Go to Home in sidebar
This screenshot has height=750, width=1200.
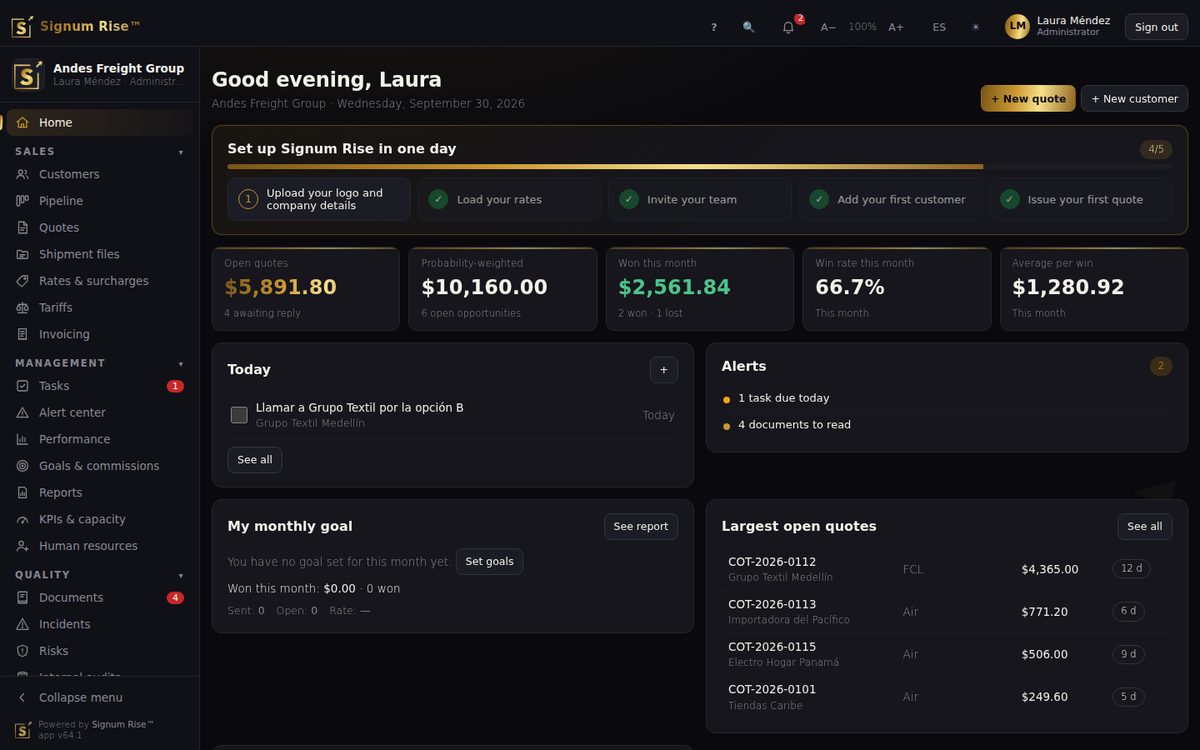tap(99, 122)
